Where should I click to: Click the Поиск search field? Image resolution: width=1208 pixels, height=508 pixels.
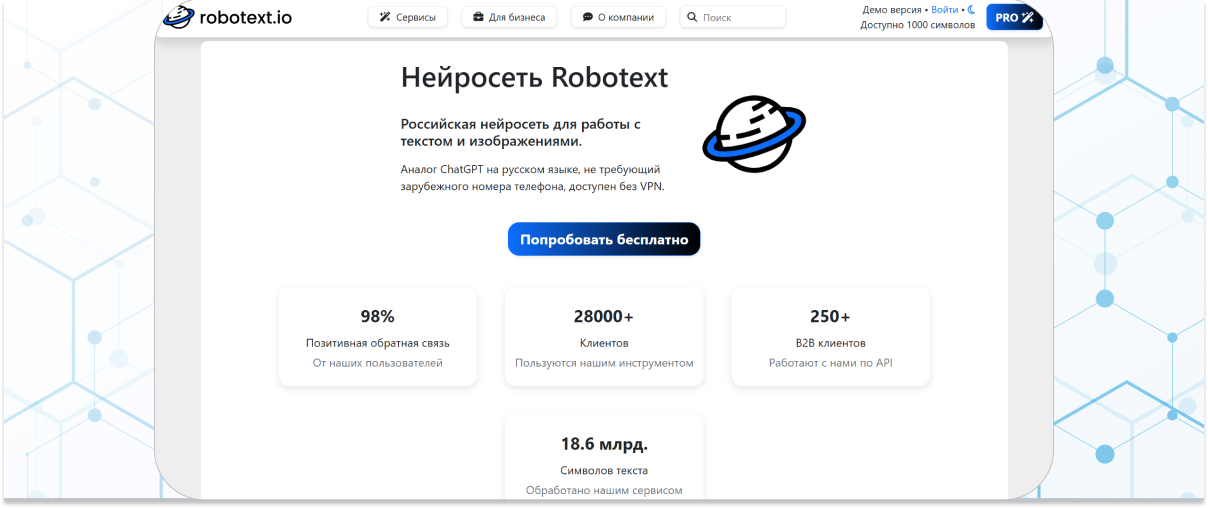[733, 17]
